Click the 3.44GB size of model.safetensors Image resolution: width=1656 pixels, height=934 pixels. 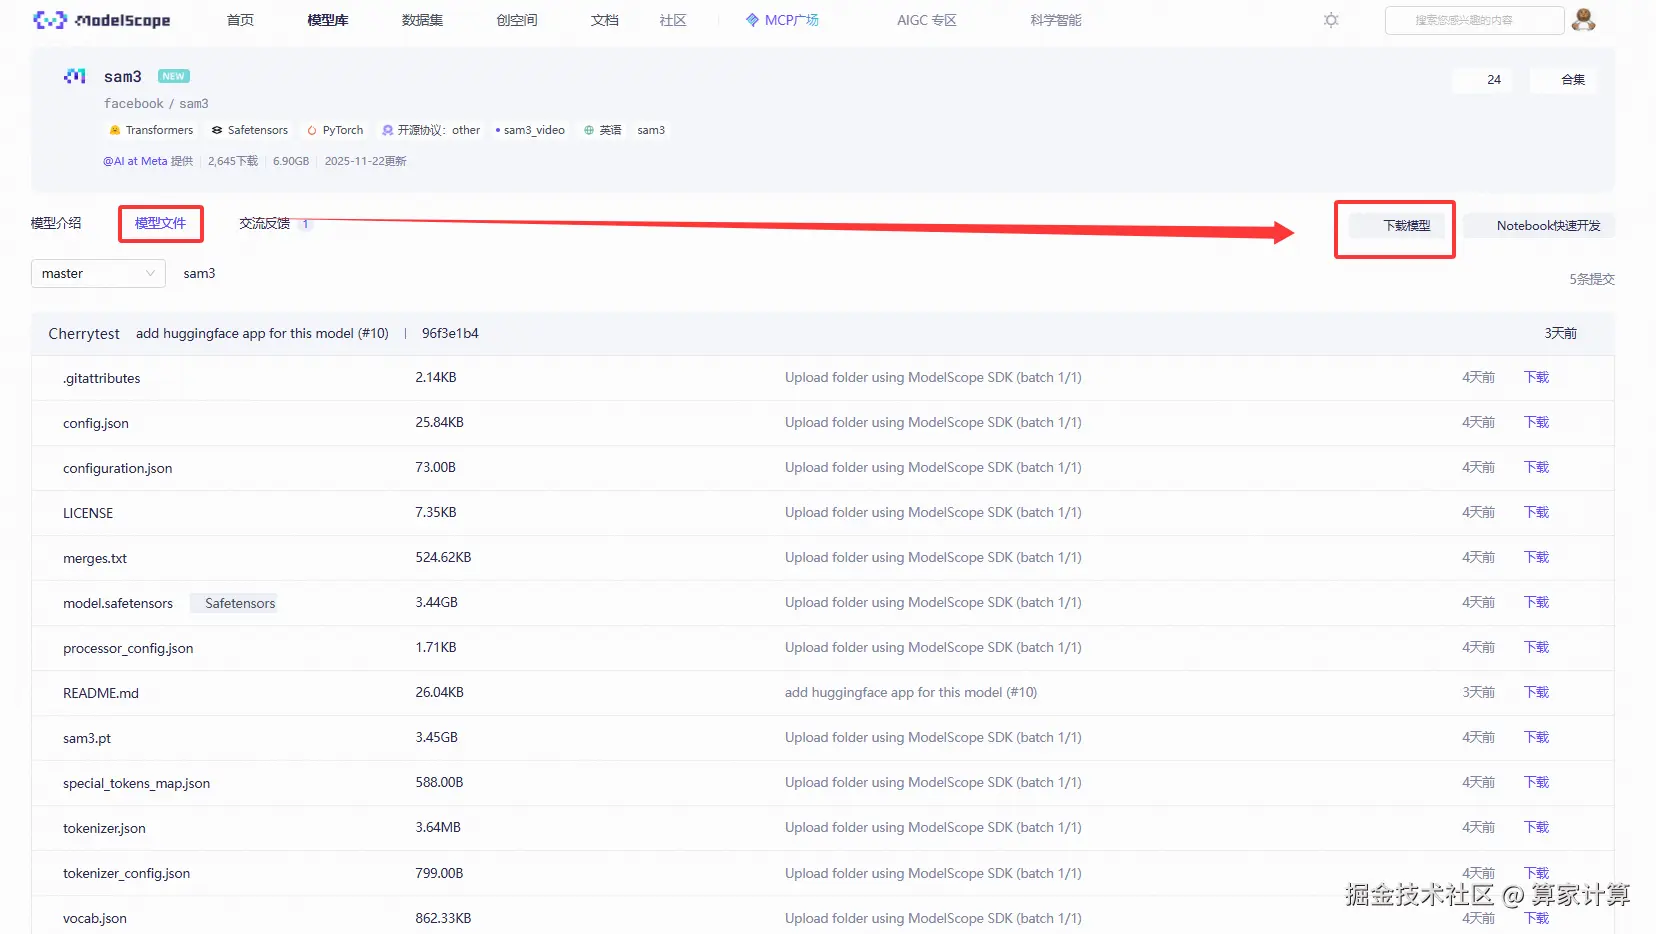437,602
